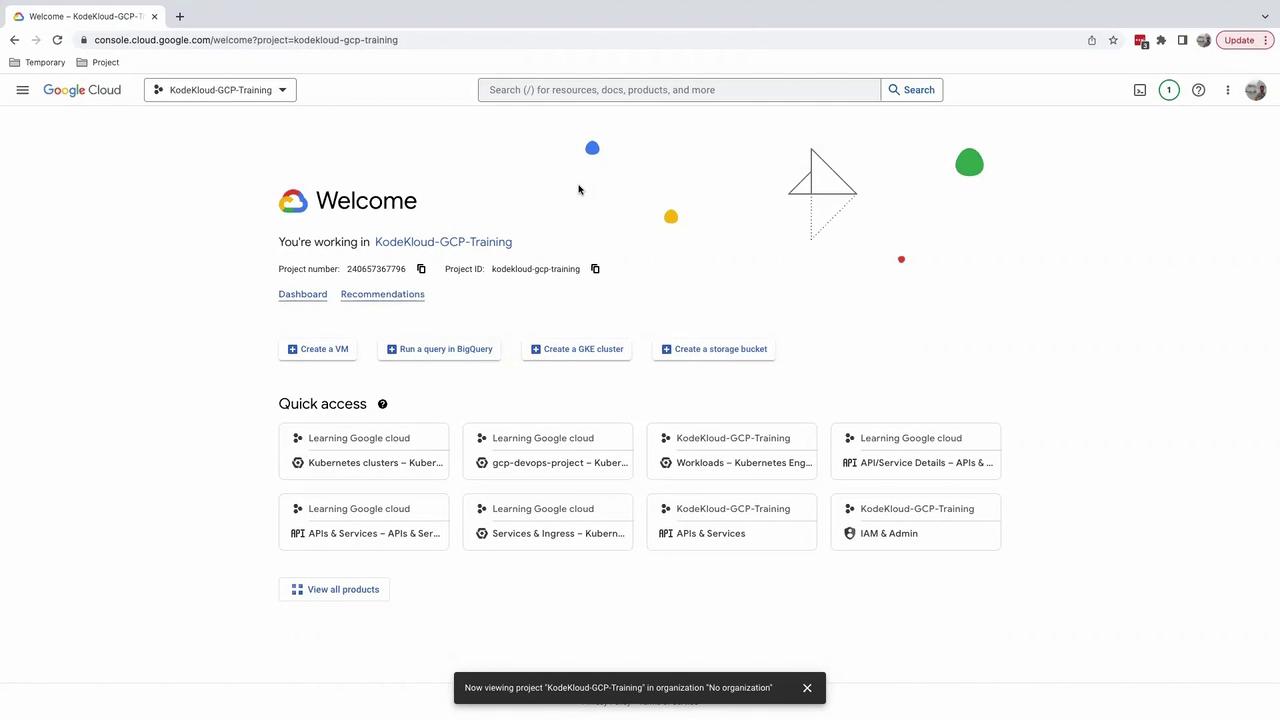The width and height of the screenshot is (1280, 720).
Task: Copy the Project ID to clipboard
Action: coord(595,269)
